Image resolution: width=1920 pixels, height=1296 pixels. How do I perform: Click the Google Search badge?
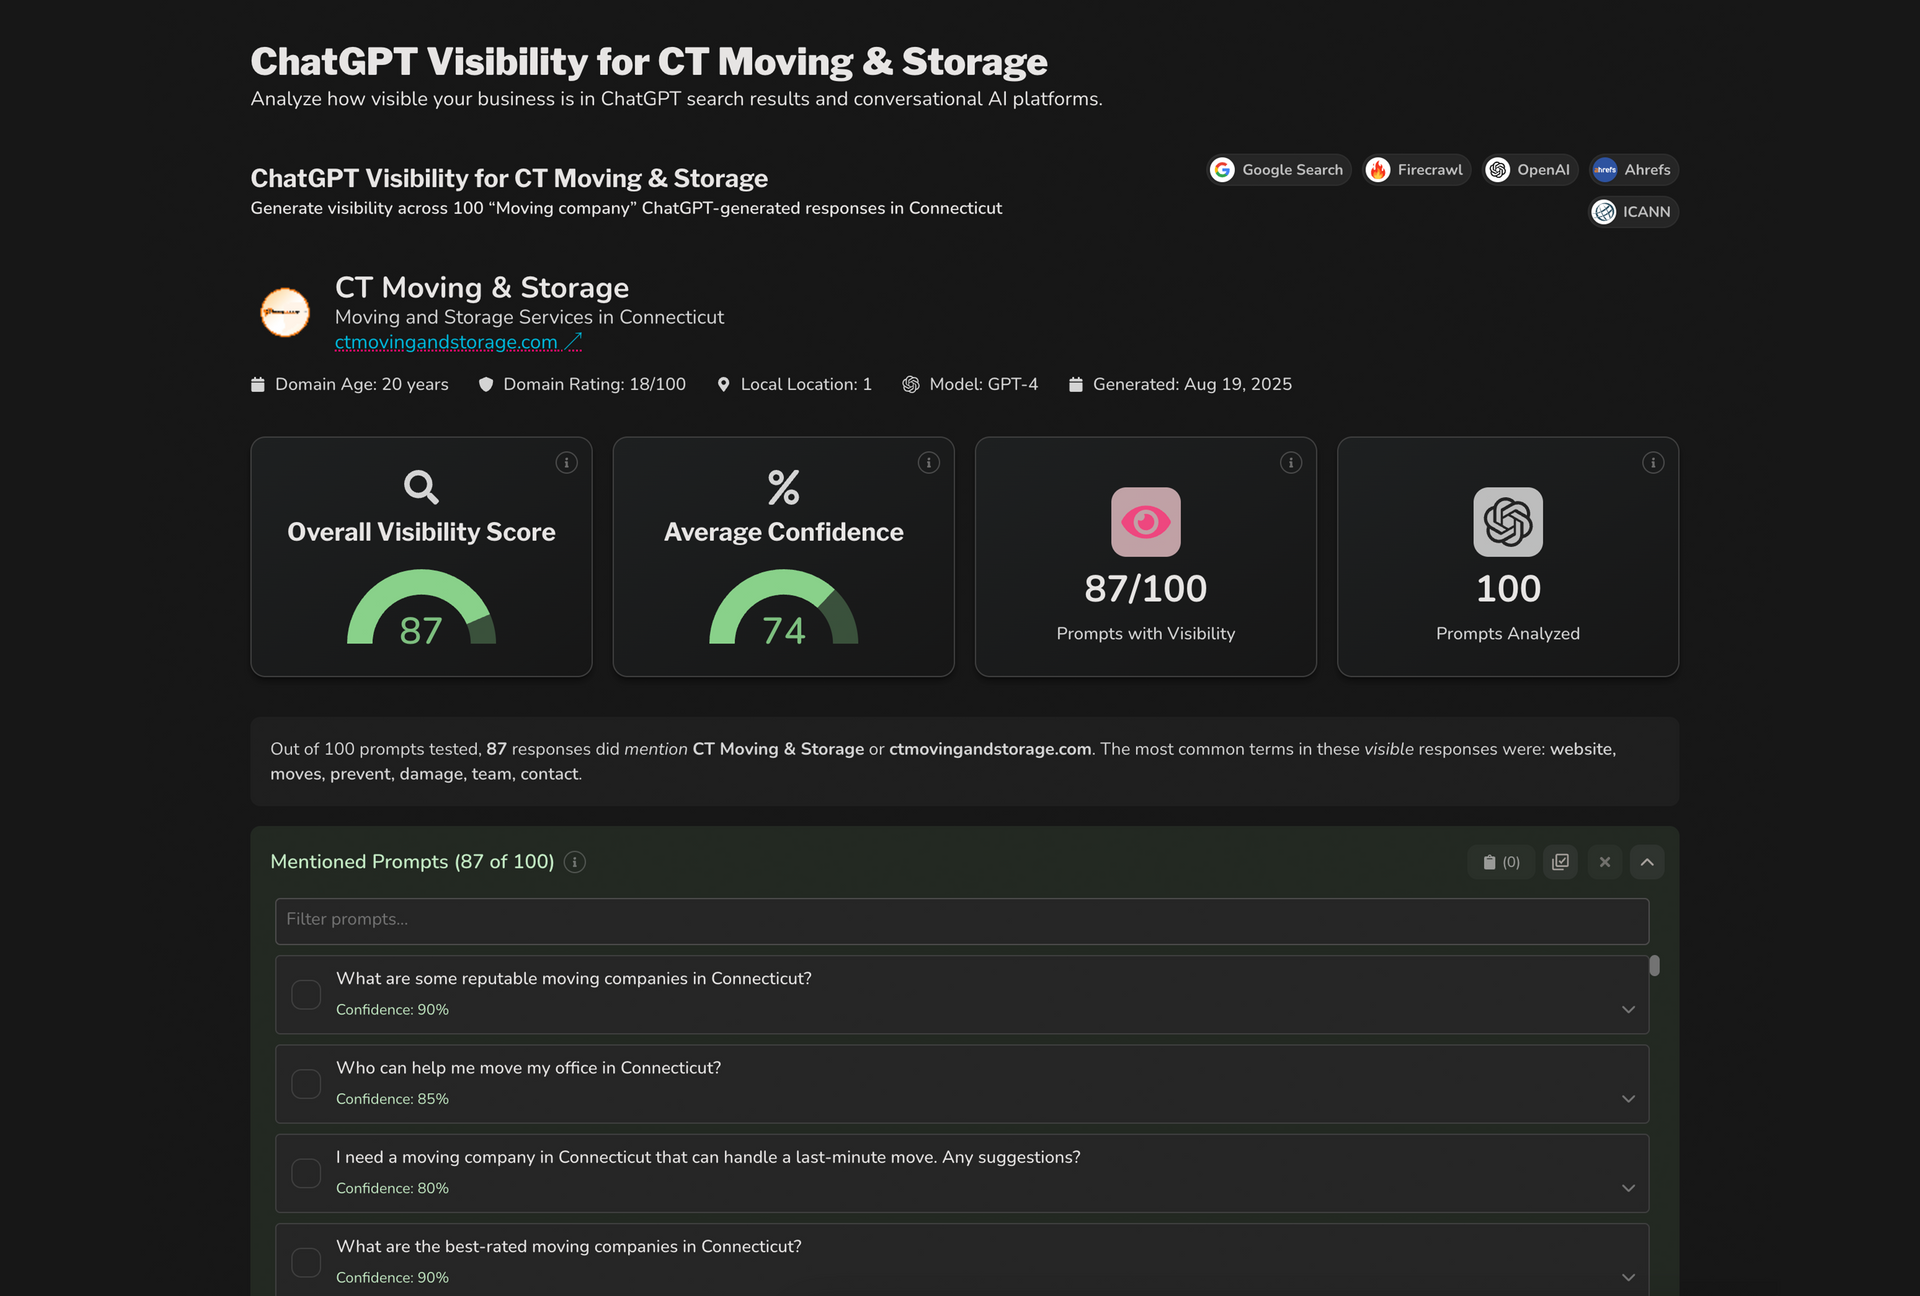1279,170
